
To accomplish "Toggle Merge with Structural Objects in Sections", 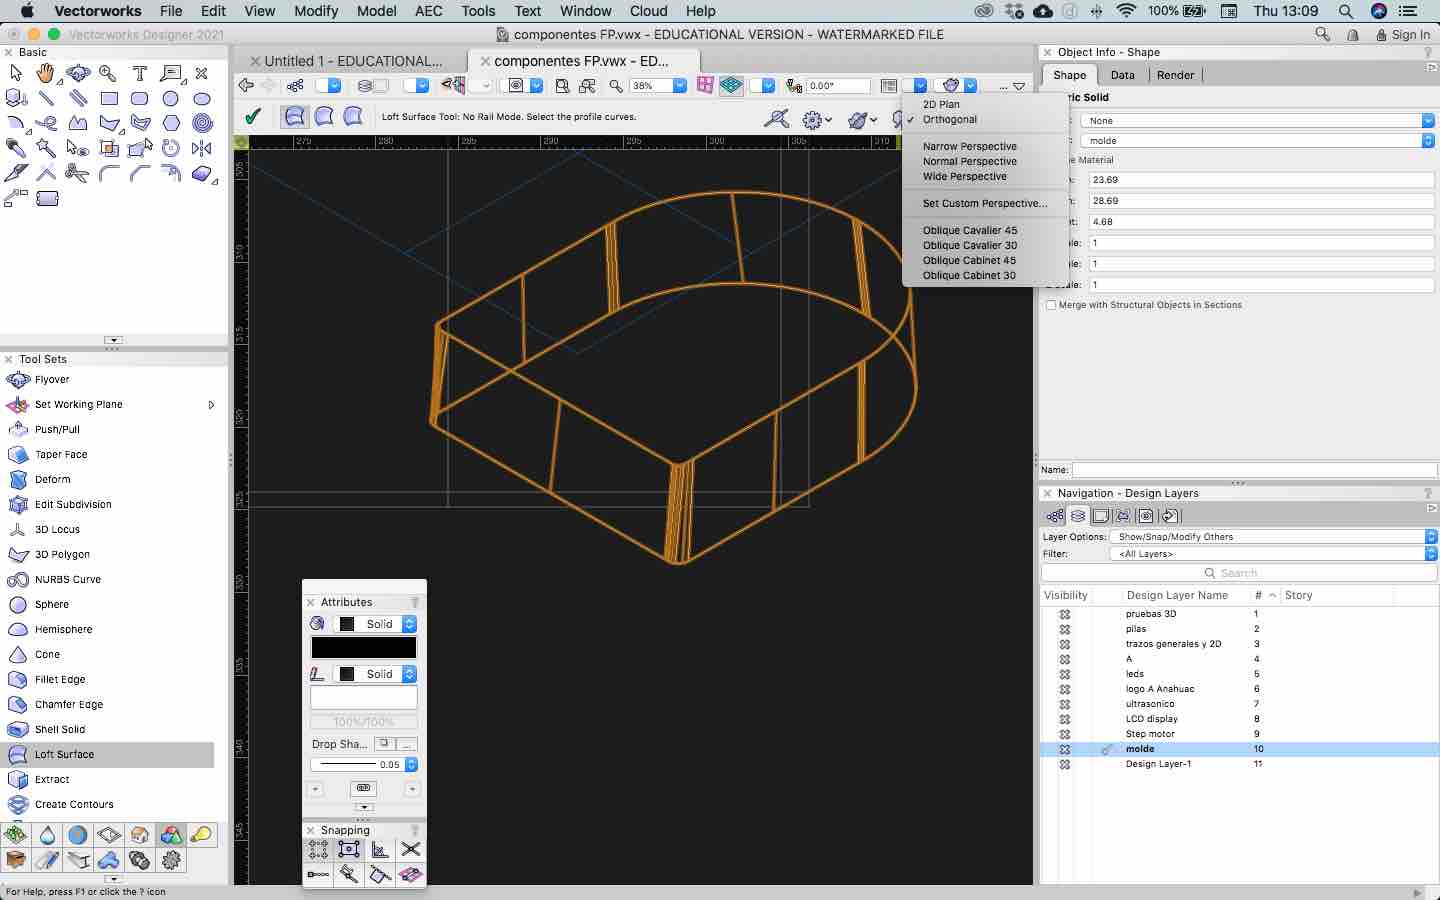I will pos(1051,305).
